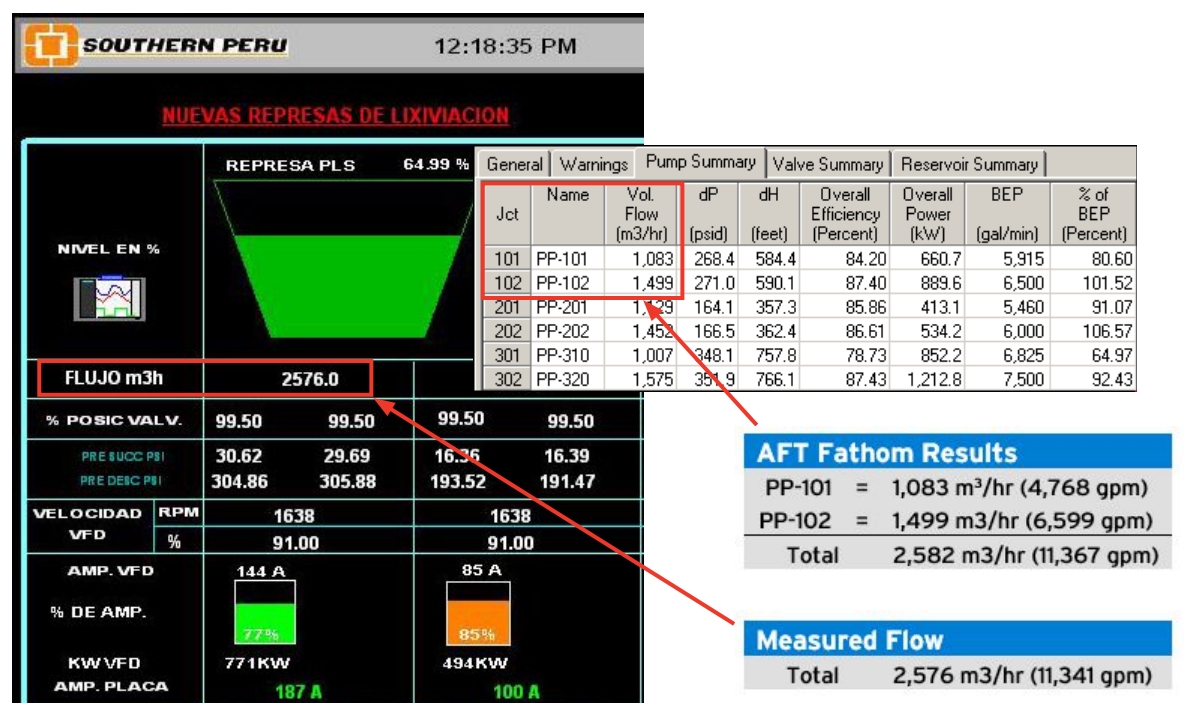Click the 64.99 % level reading

(x=434, y=161)
